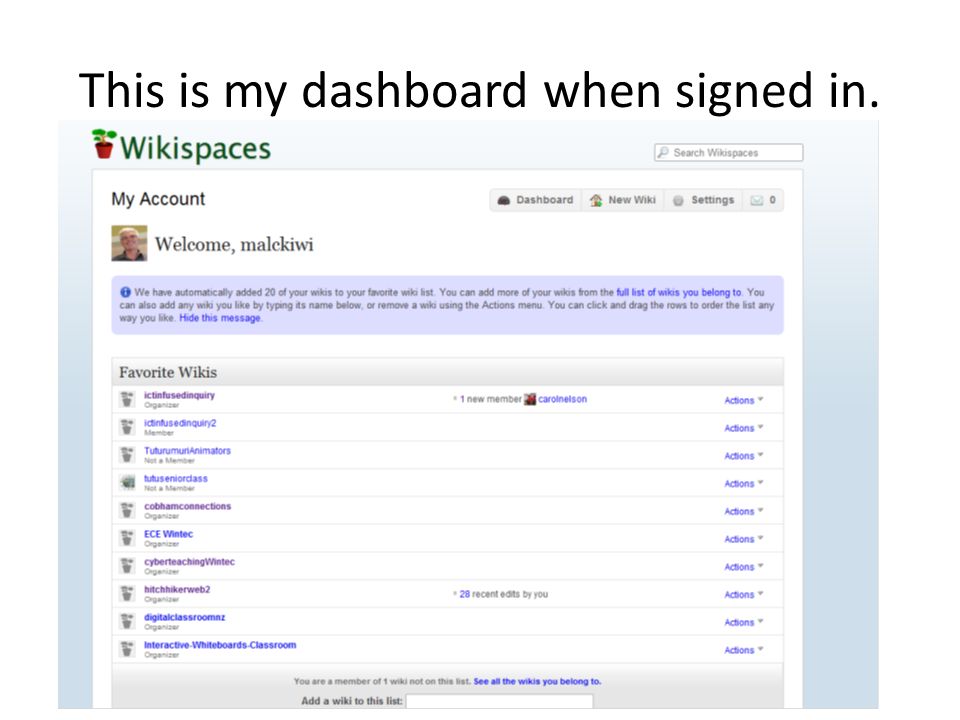This screenshot has height=720, width=960.
Task: Expand Actions menu for cobhamconnections
Action: [x=743, y=511]
